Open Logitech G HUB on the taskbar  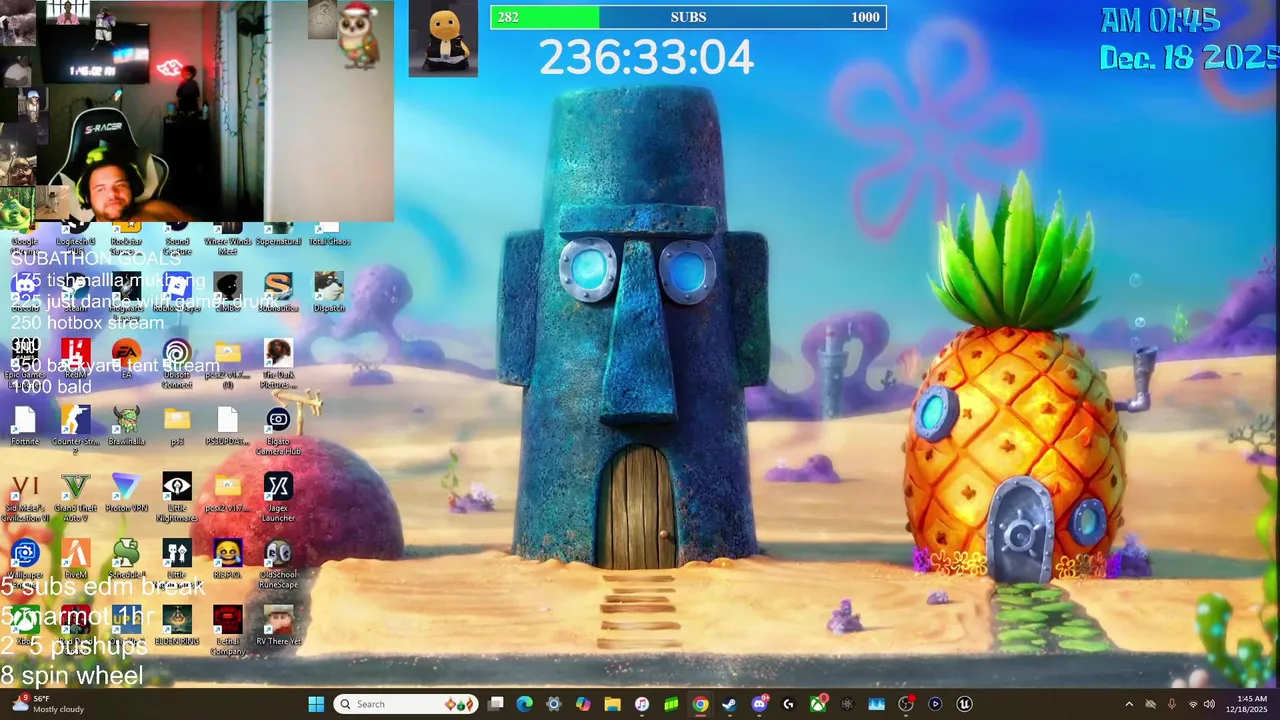point(788,704)
